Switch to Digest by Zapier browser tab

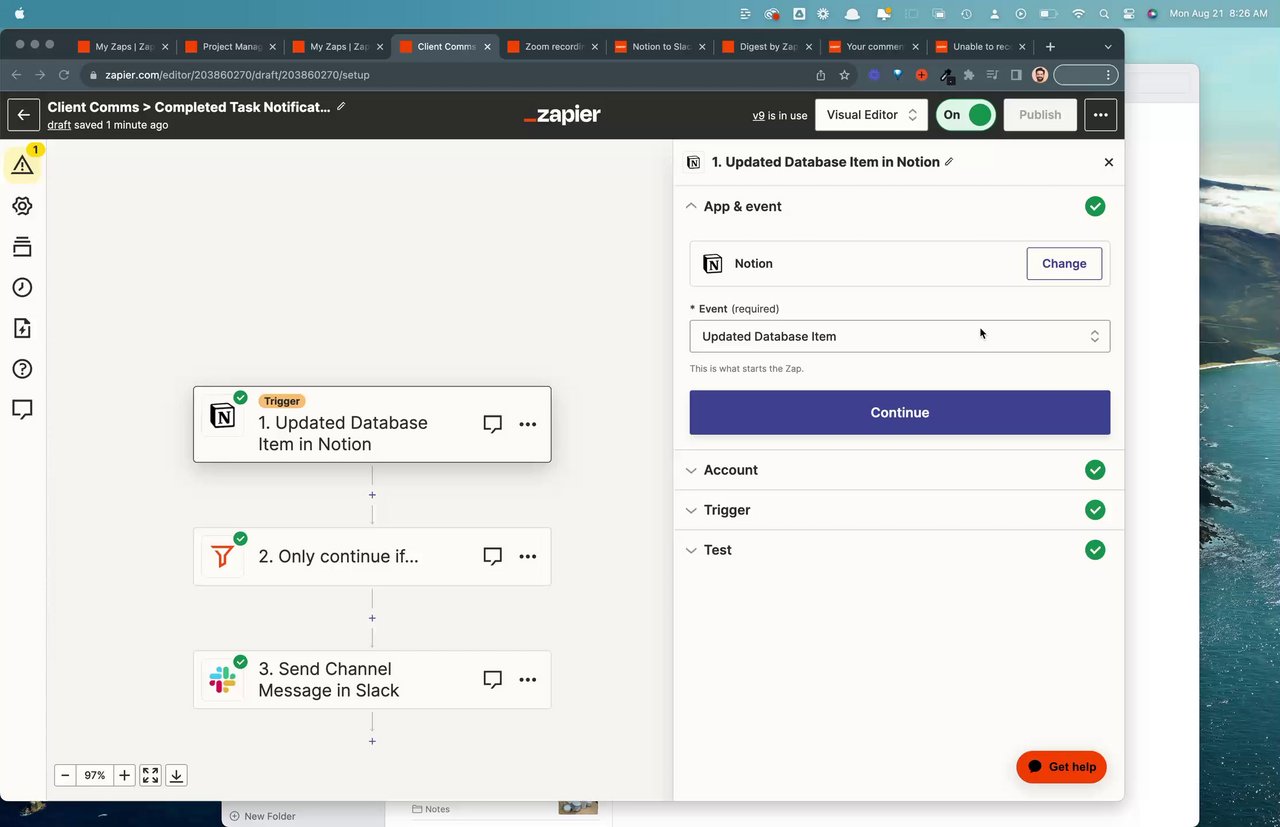coord(767,46)
